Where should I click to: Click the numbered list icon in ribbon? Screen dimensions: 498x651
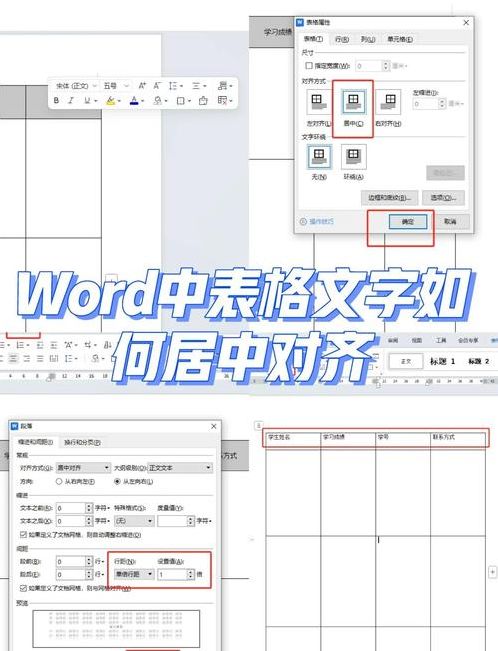(x=21, y=345)
